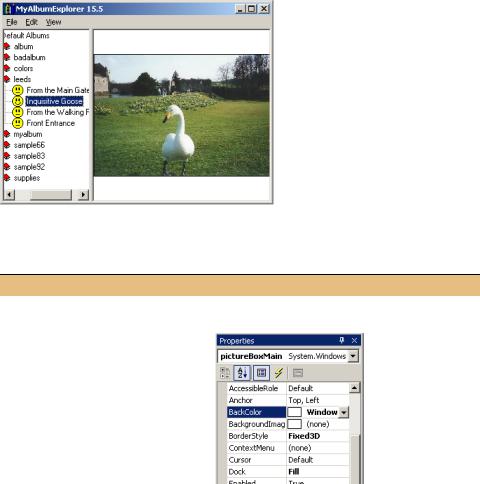Click the Property Pages toolbar icon
Screen dimensions: 480x484
pyautogui.click(x=298, y=373)
